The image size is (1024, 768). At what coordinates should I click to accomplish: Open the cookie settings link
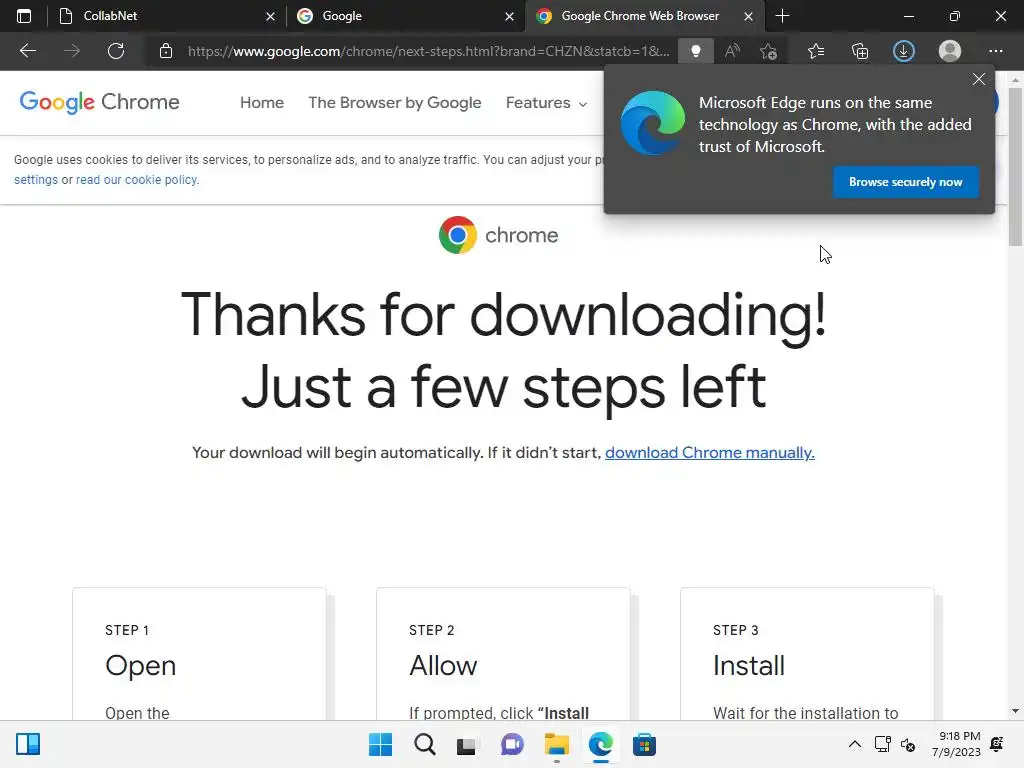tap(36, 180)
